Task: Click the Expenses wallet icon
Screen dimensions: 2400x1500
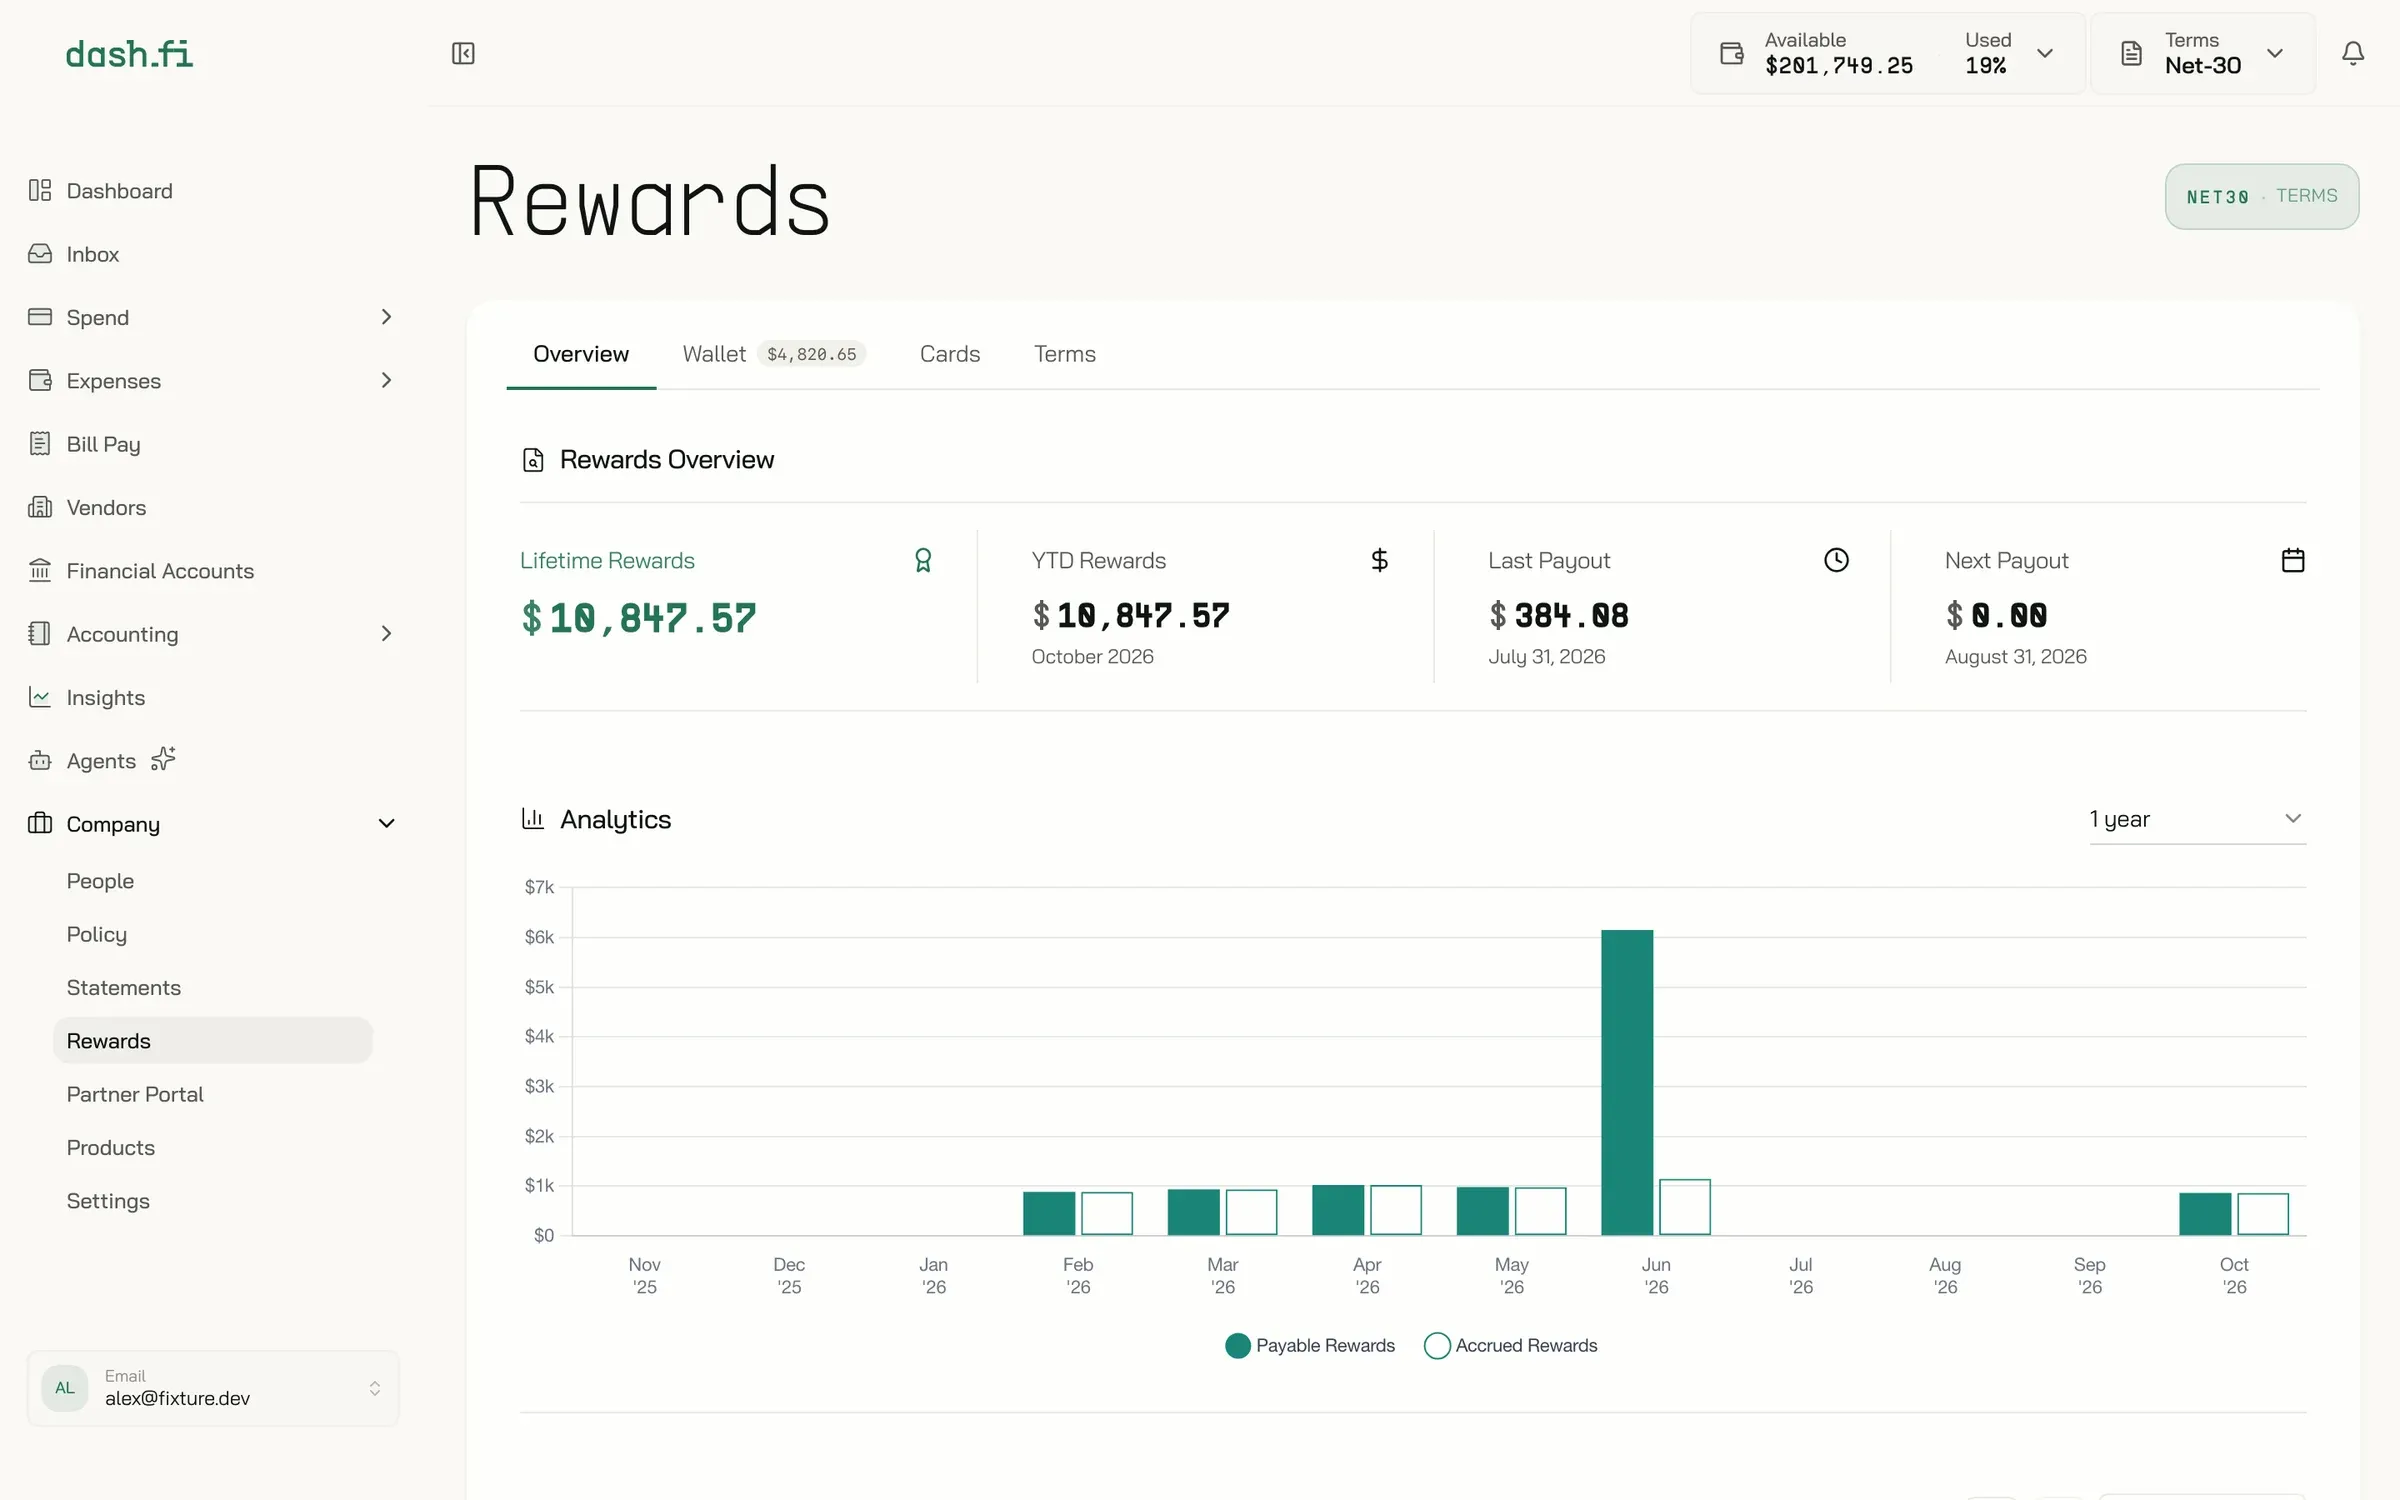Action: pos(40,380)
